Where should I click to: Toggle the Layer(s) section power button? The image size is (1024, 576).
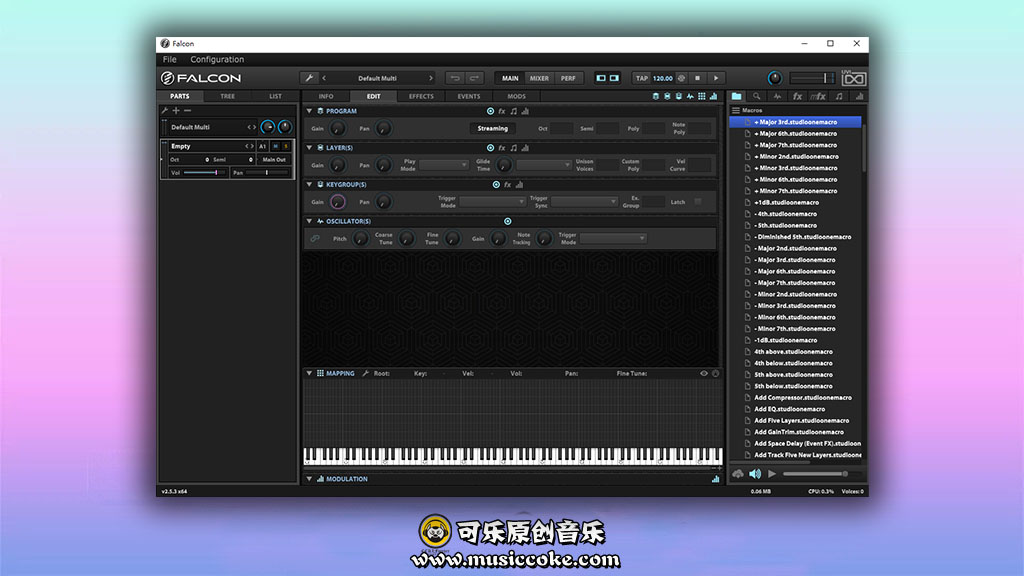(x=490, y=148)
